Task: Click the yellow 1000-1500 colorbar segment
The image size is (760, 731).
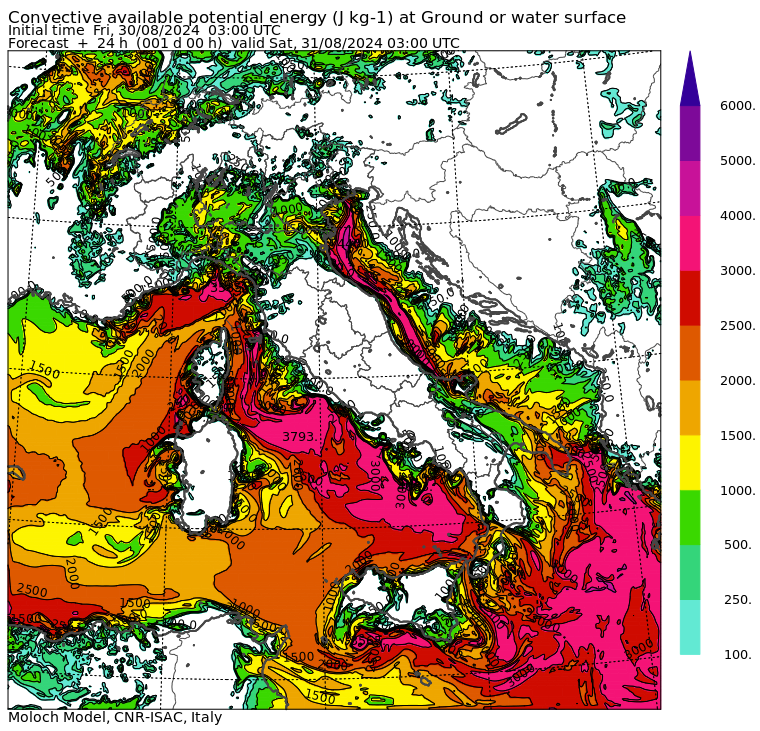Action: tap(690, 462)
